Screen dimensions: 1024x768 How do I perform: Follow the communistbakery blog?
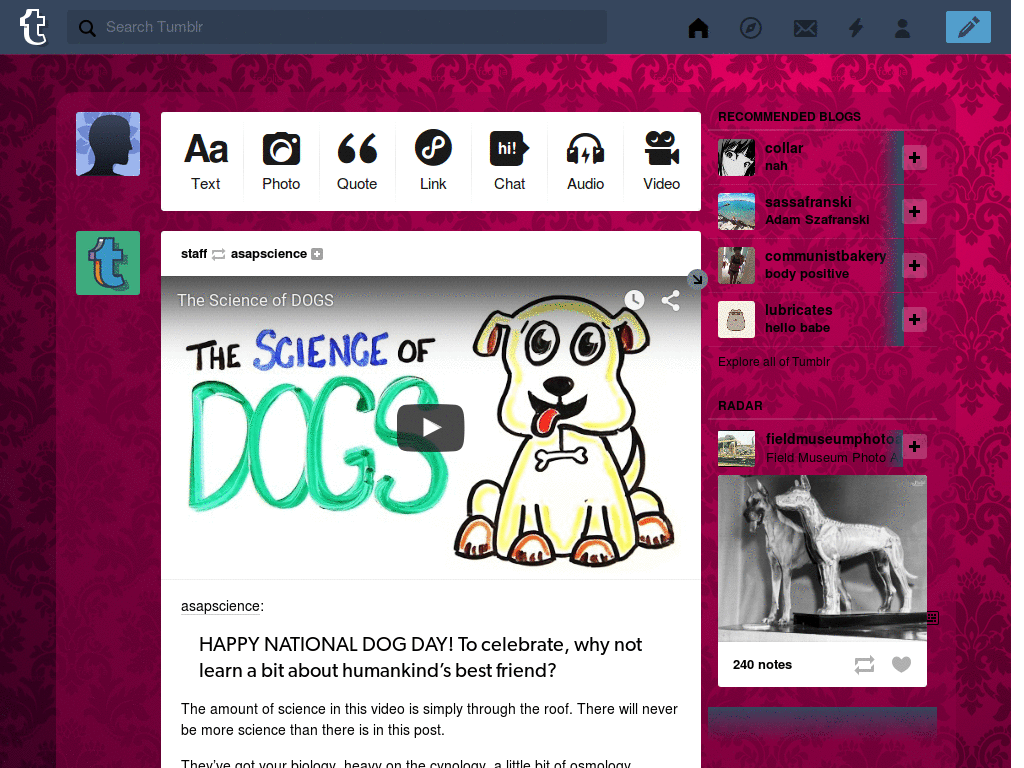914,265
